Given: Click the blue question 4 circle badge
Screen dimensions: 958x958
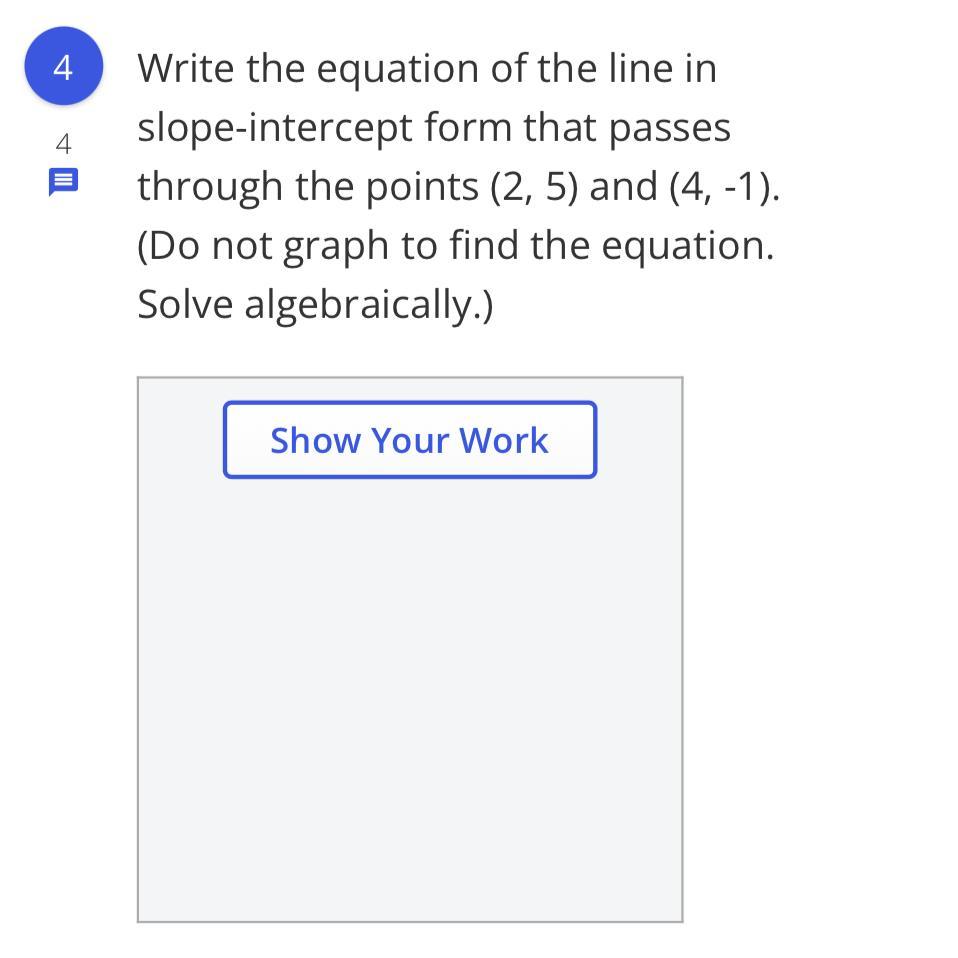Looking at the screenshot, I should [63, 67].
